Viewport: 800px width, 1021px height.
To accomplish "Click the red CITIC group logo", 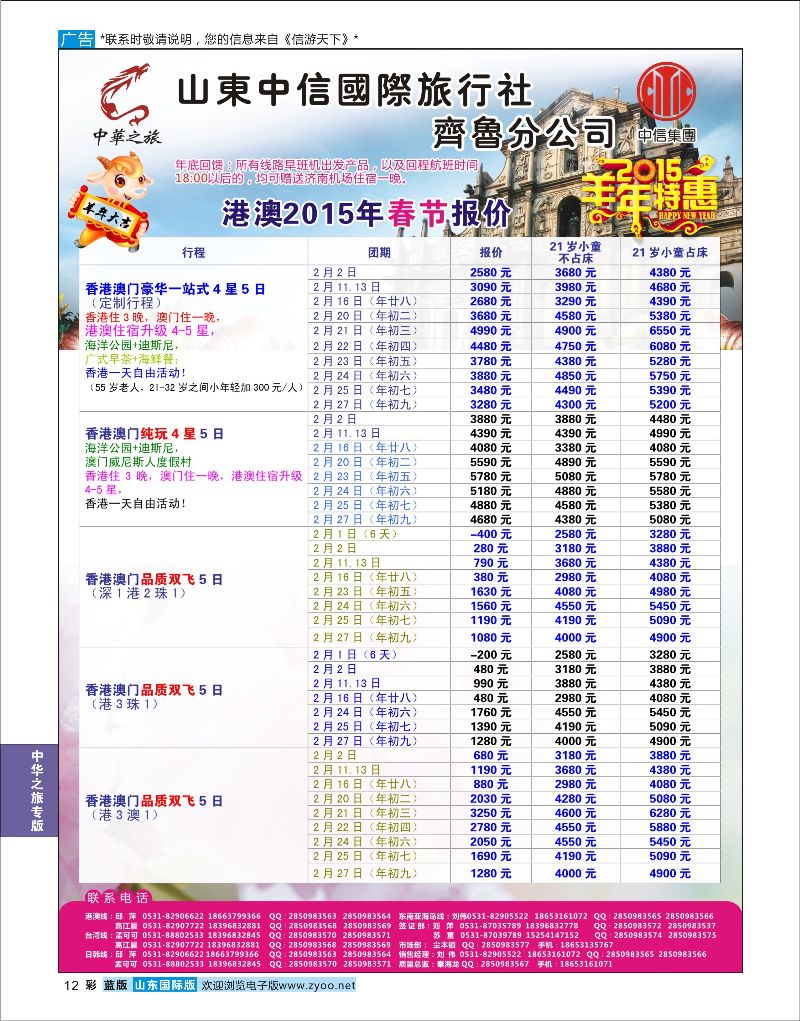I will coord(666,91).
